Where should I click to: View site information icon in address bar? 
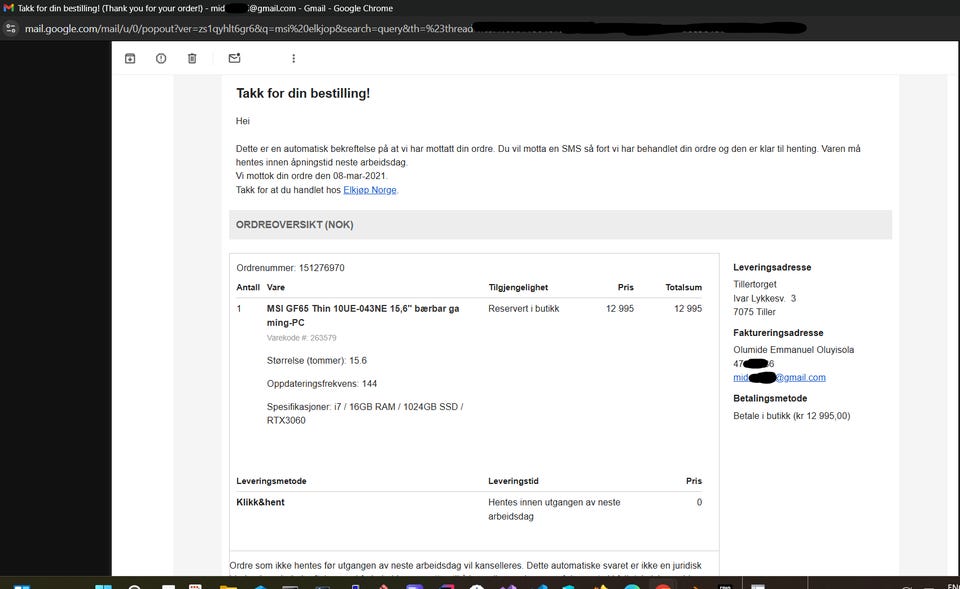[x=10, y=28]
